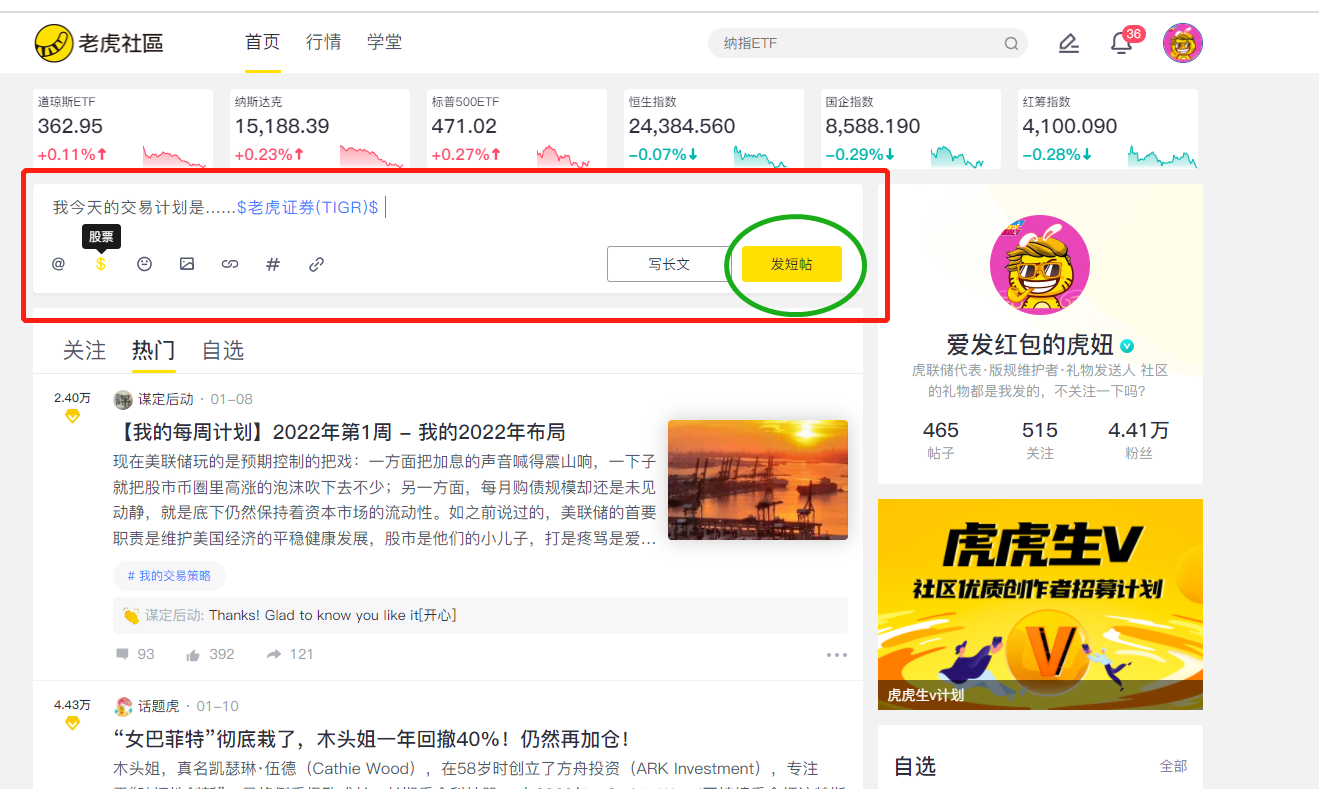The width and height of the screenshot is (1319, 789).
Task: Open the user avatar menu
Action: 1183,43
